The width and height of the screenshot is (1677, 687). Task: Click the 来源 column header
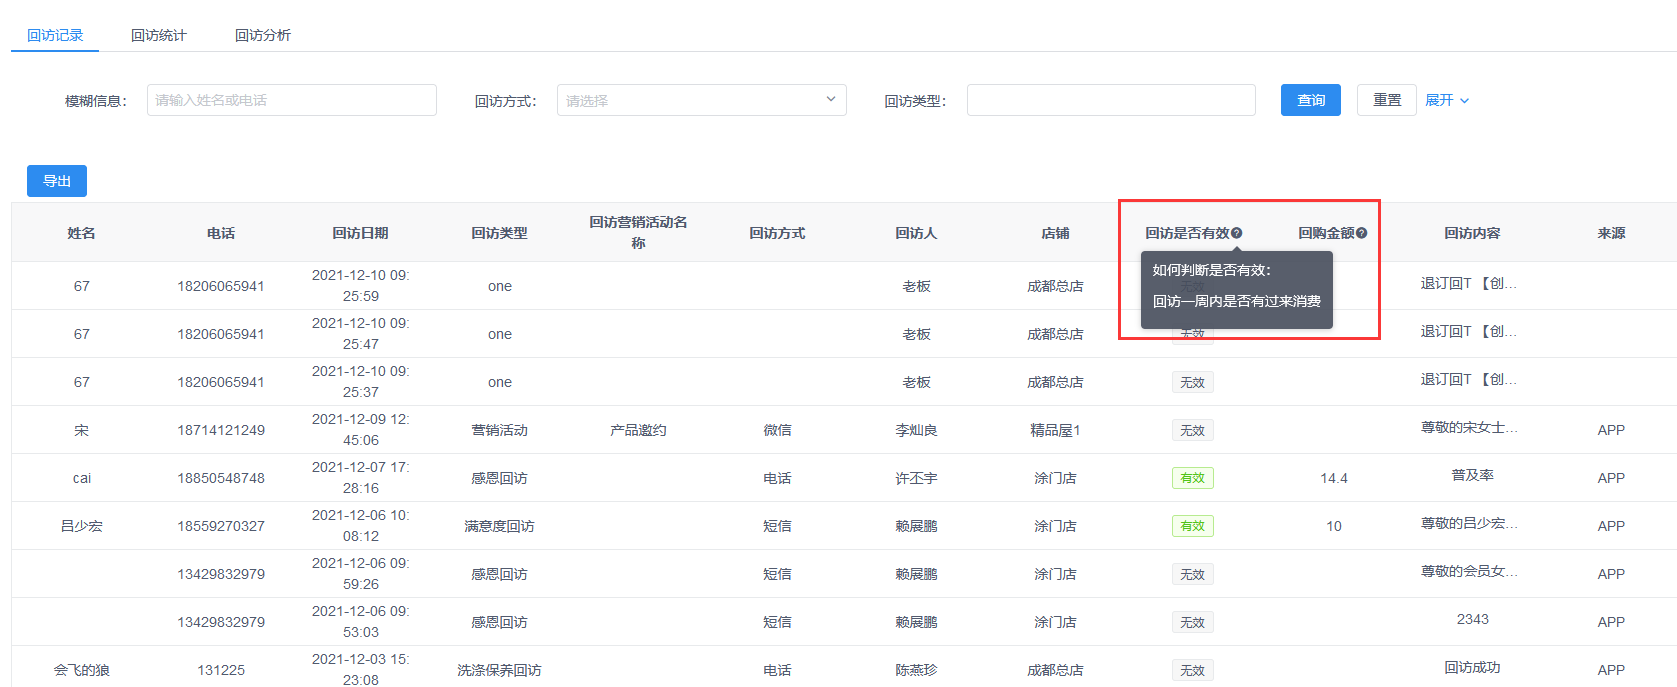pos(1611,233)
